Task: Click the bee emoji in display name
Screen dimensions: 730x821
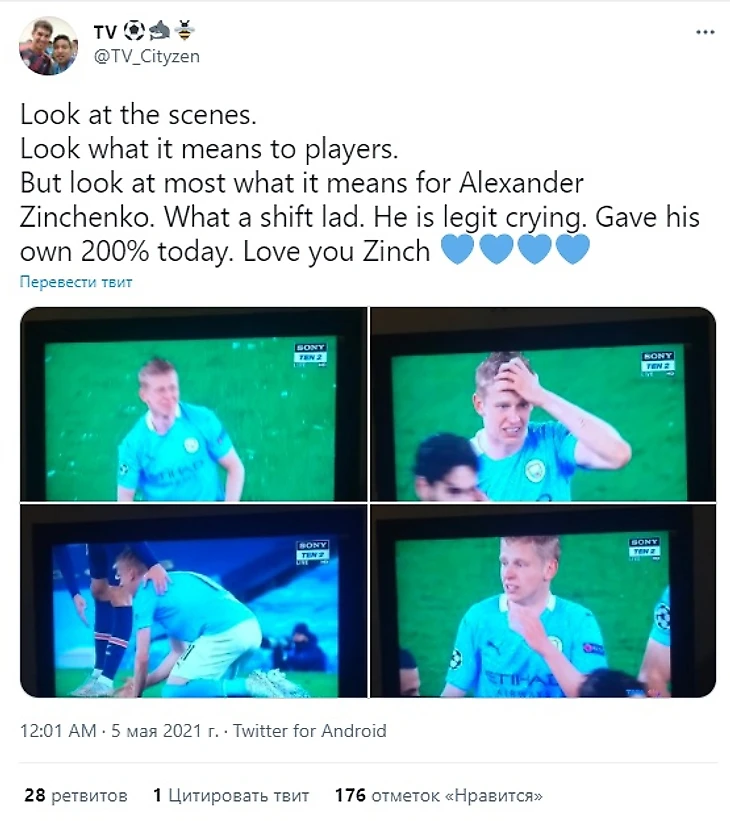Action: pyautogui.click(x=185, y=32)
